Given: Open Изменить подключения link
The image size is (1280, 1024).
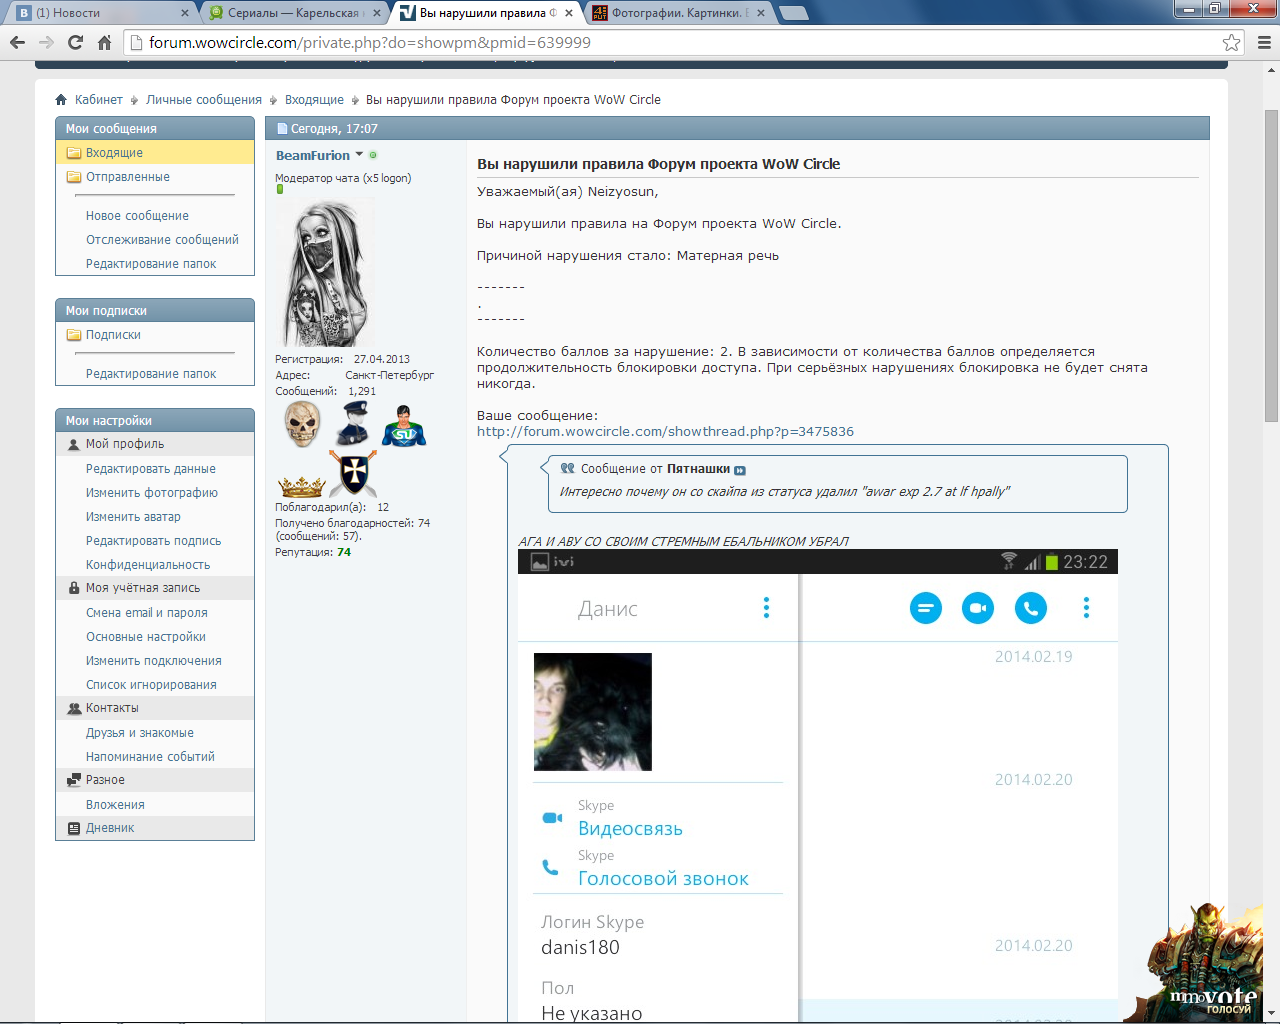Looking at the screenshot, I should click(154, 661).
